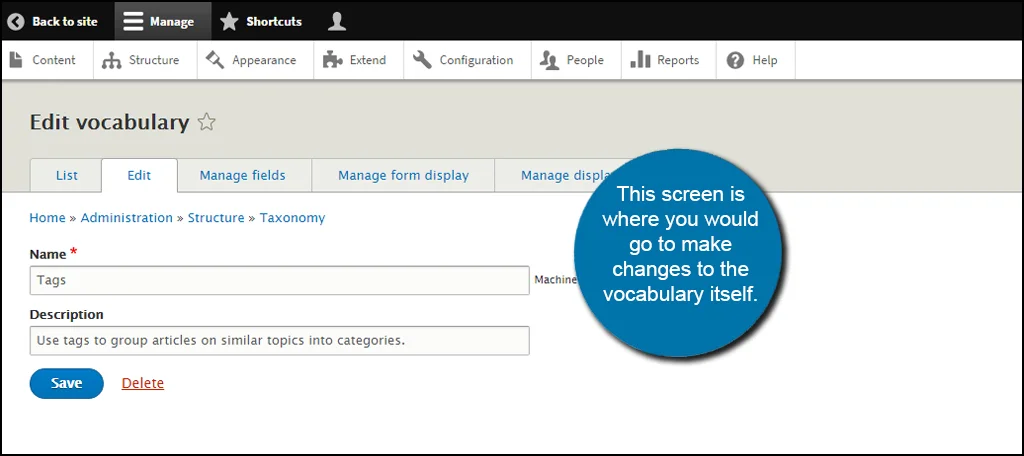Navigate to the People page

click(x=572, y=60)
